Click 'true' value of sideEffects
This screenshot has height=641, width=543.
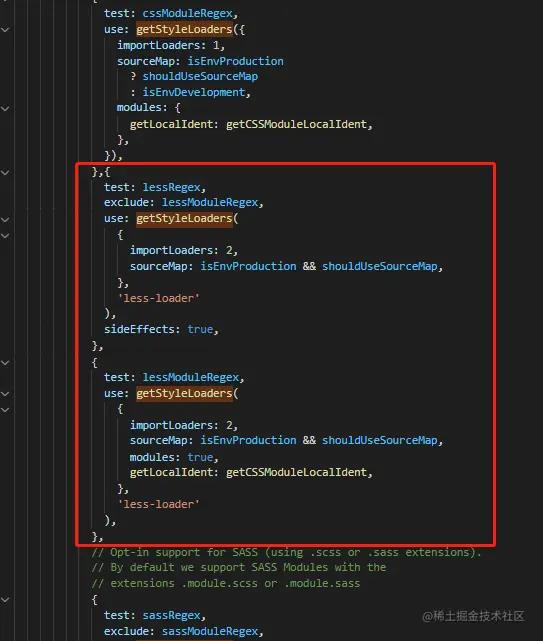coord(200,329)
